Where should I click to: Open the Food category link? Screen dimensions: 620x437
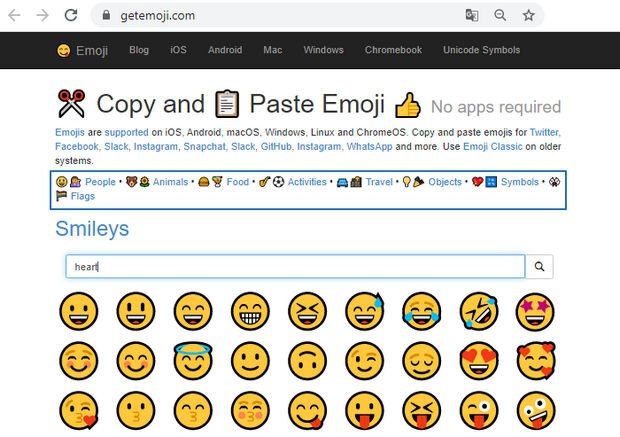pos(237,182)
